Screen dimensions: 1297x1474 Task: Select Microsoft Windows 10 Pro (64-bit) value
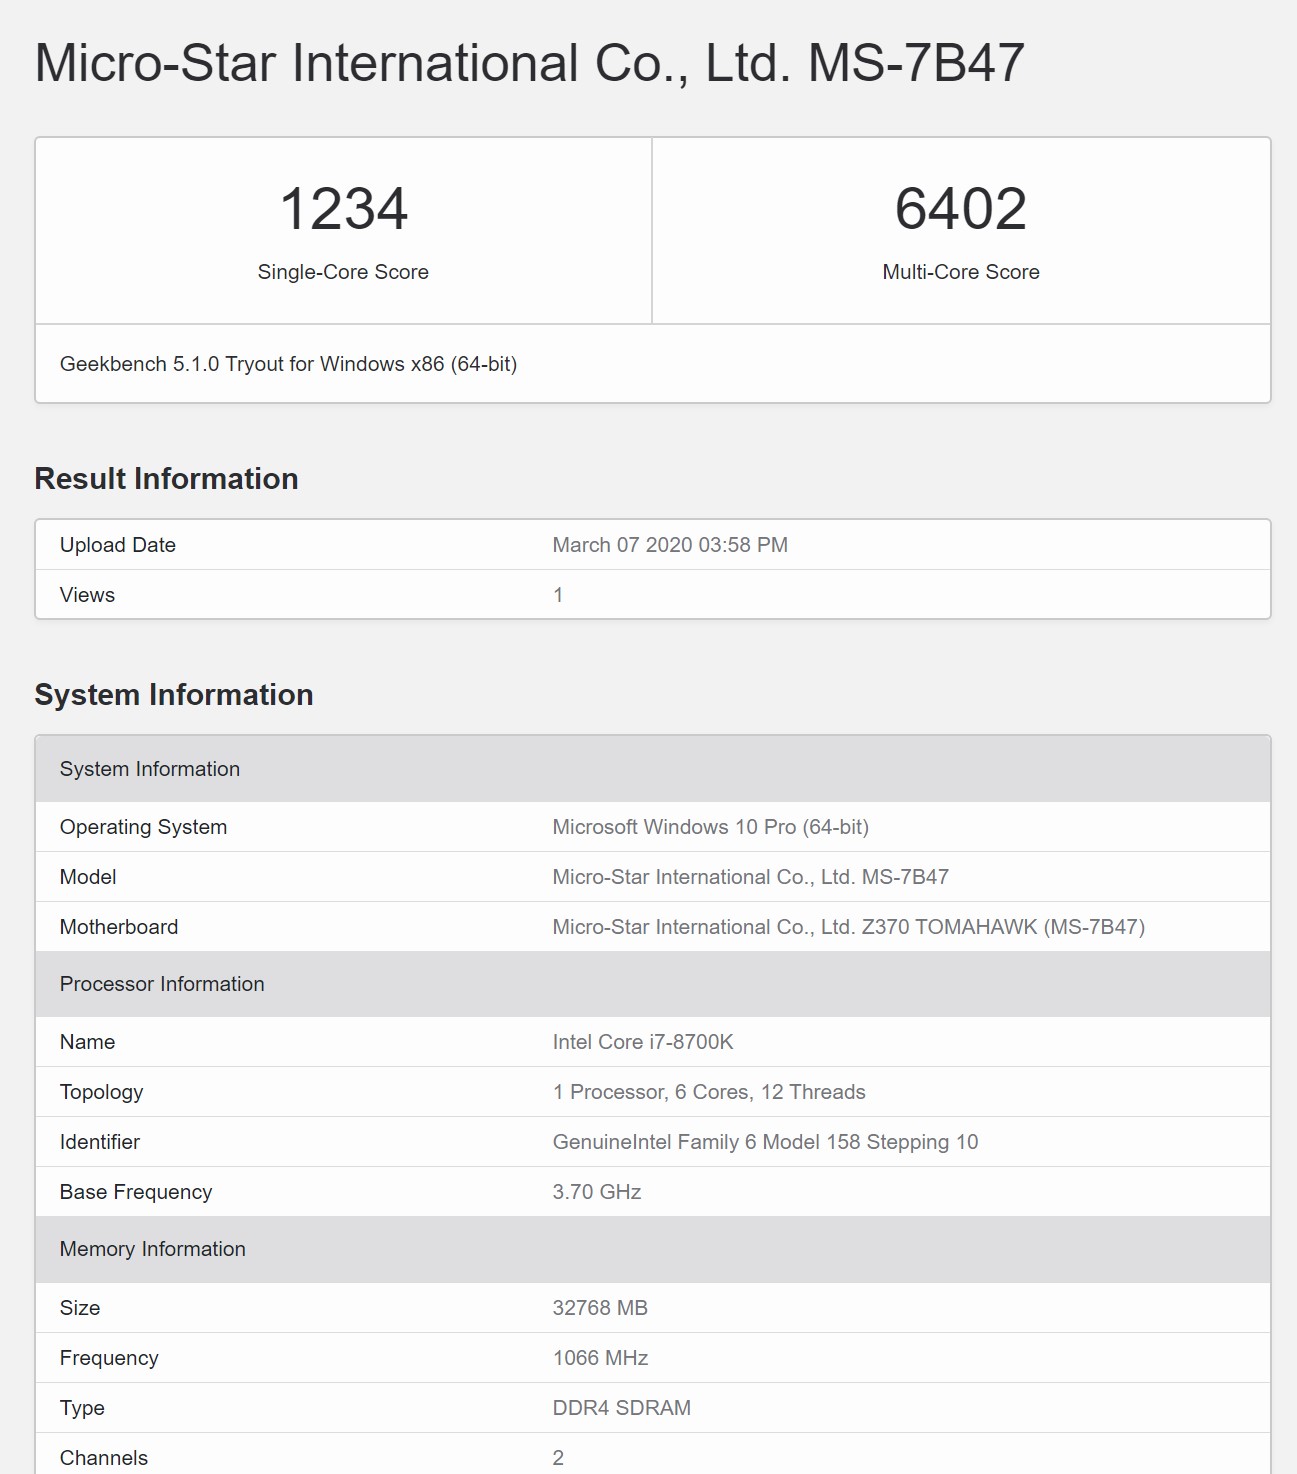711,827
